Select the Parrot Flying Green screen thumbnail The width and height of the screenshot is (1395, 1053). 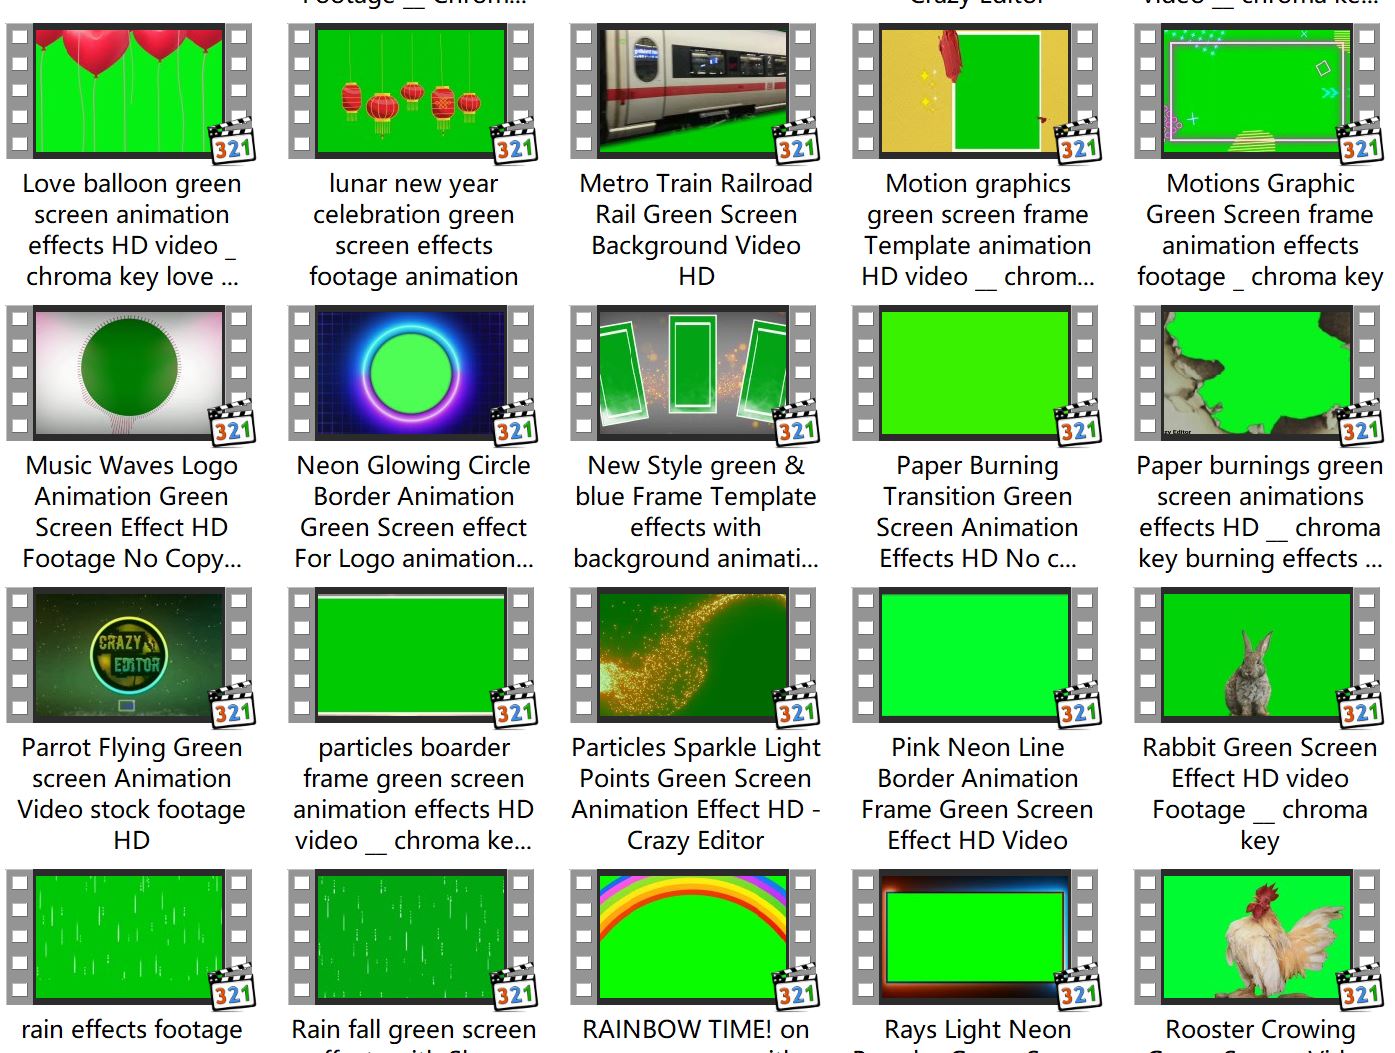point(129,655)
